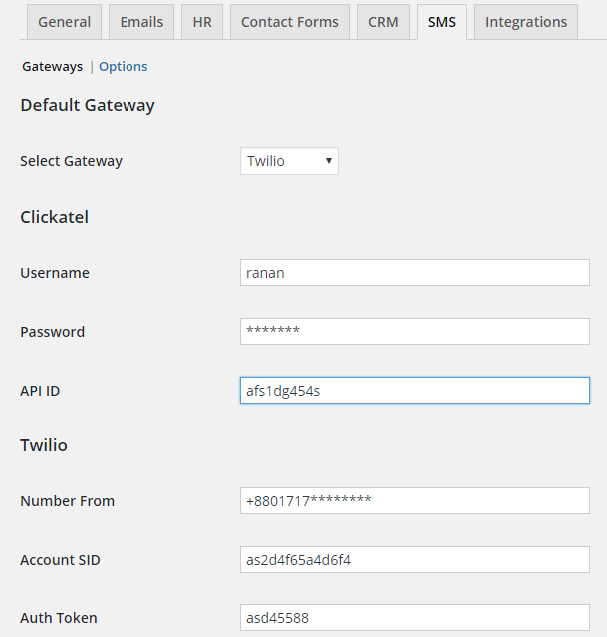Click the Account SID label
Viewport: 607px width, 637px height.
pyautogui.click(x=60, y=560)
